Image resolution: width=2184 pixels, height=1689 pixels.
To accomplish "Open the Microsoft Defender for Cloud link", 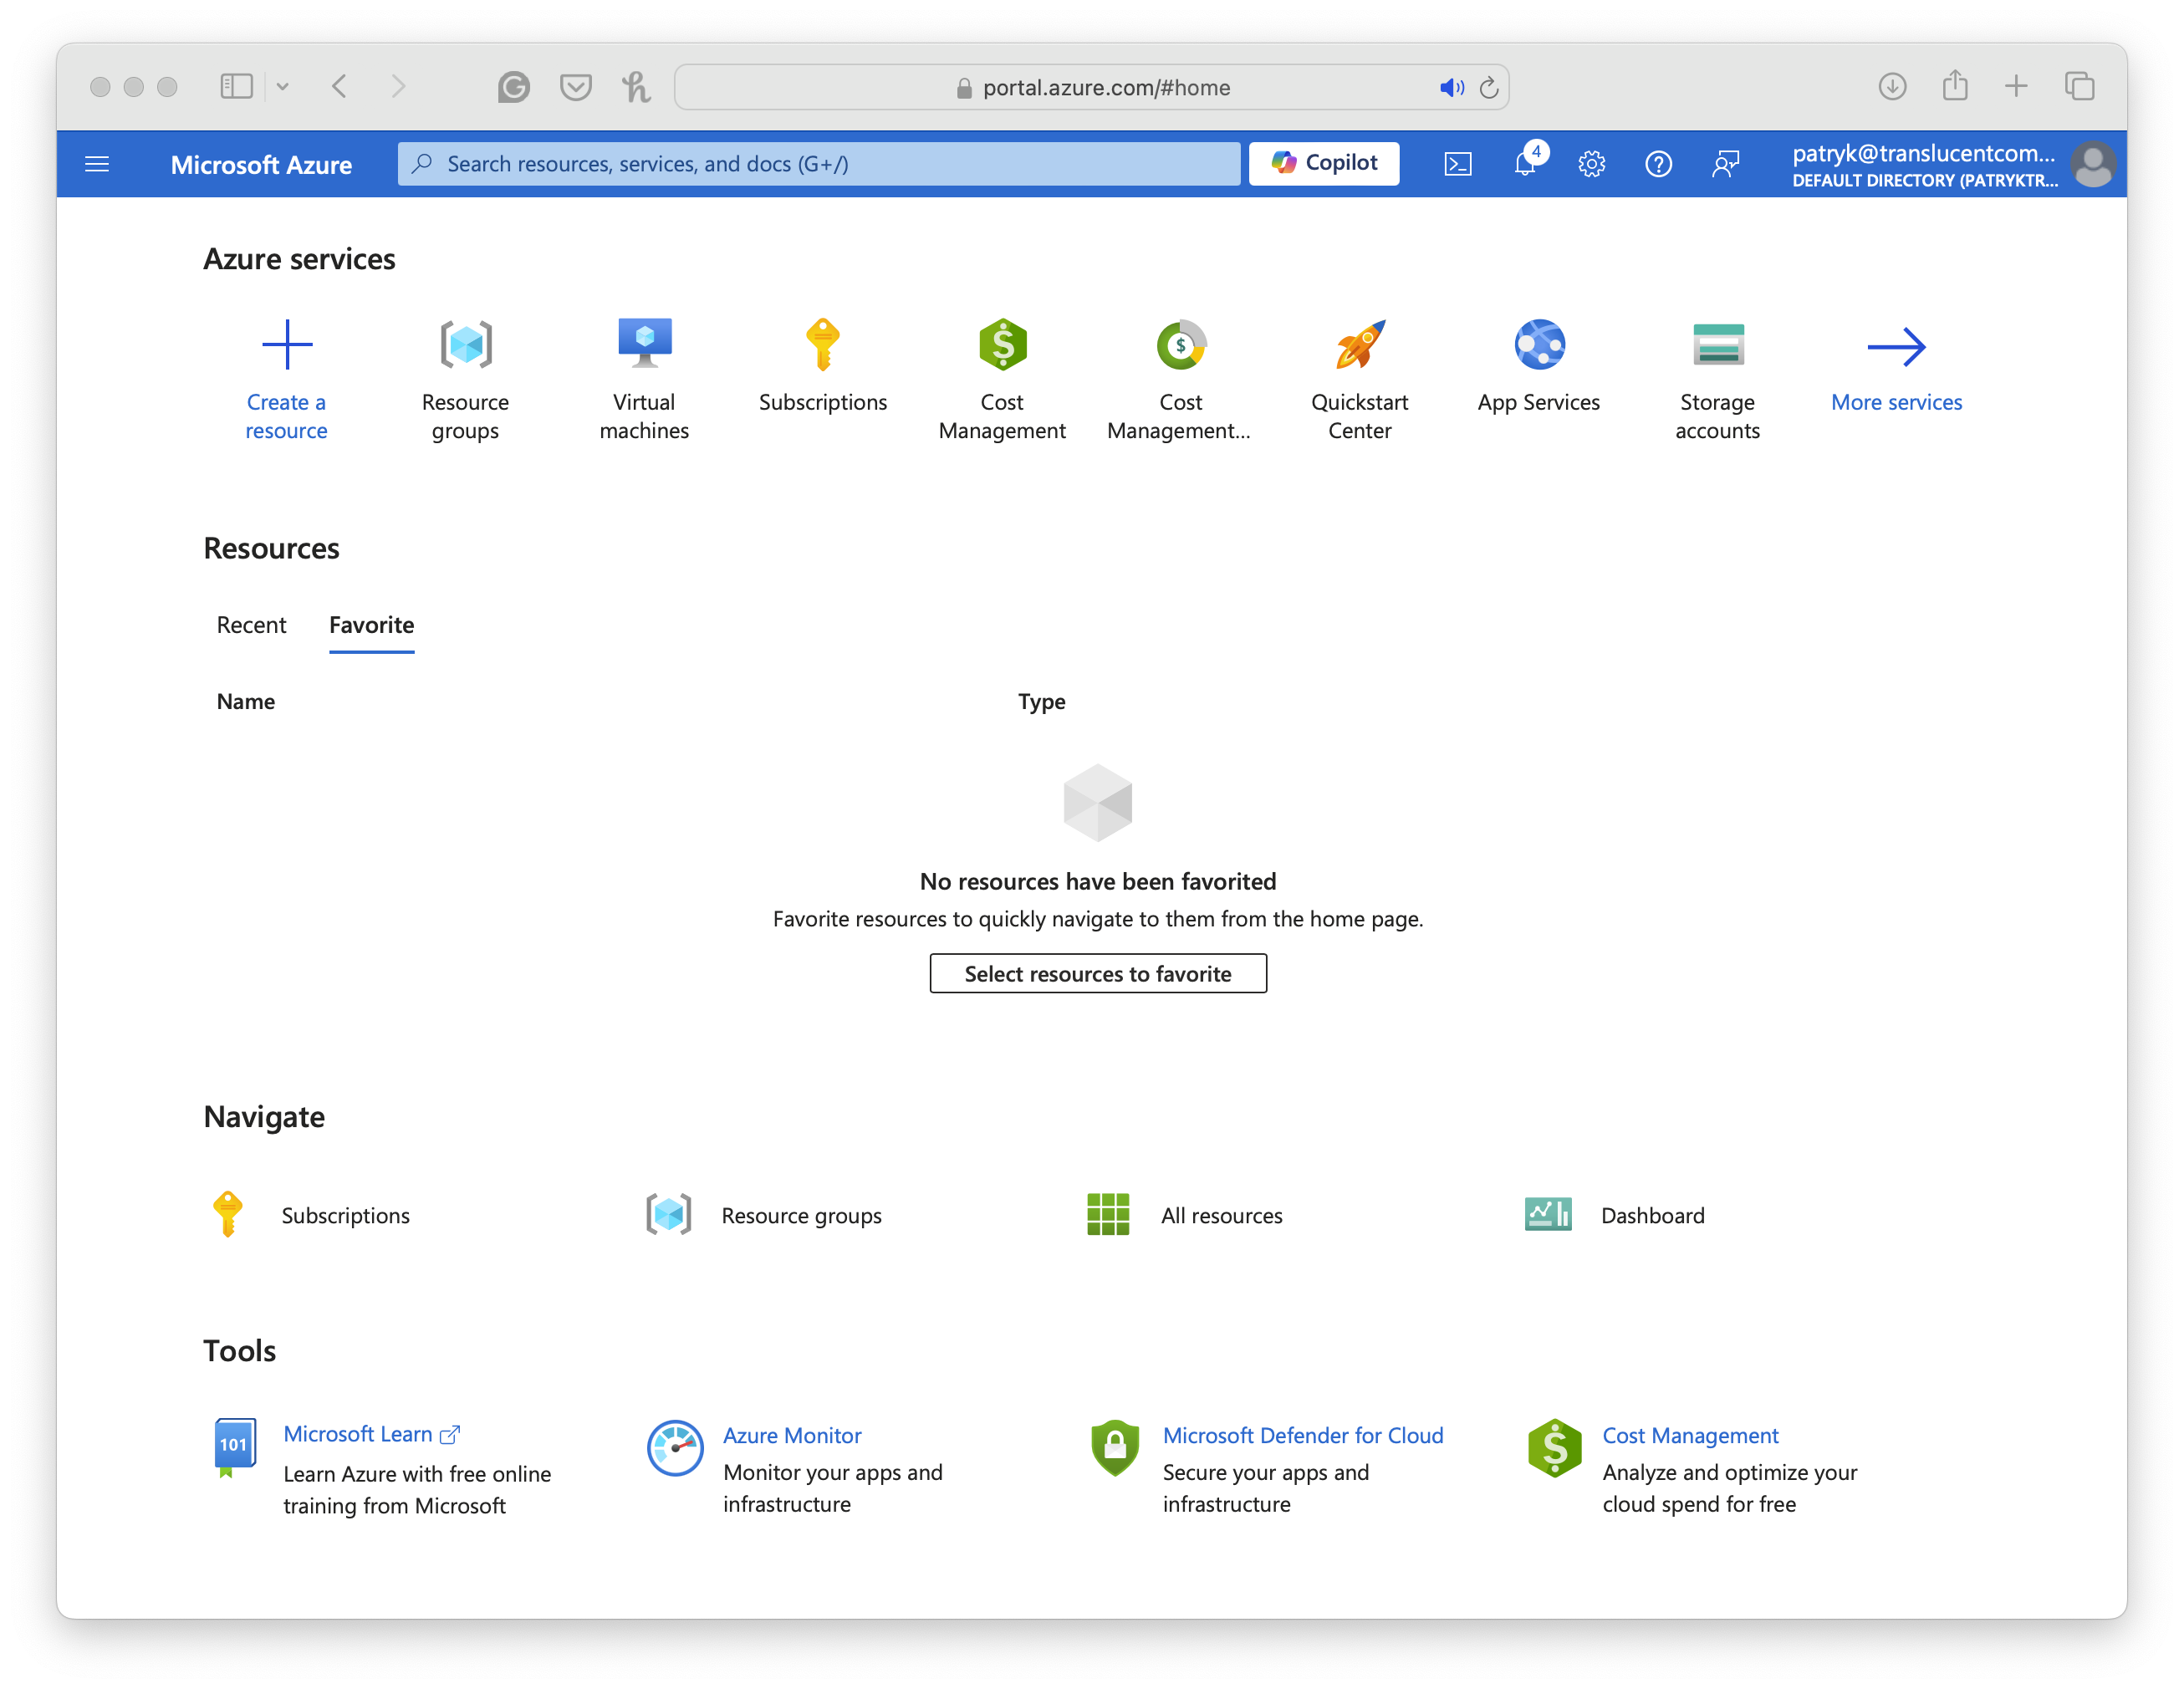I will point(1302,1435).
